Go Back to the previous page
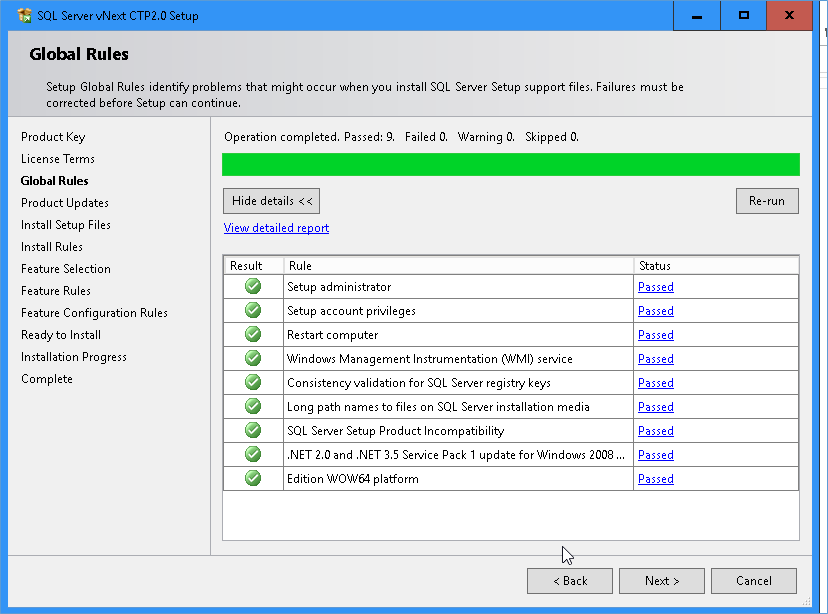Viewport: 828px width, 614px height. click(570, 581)
